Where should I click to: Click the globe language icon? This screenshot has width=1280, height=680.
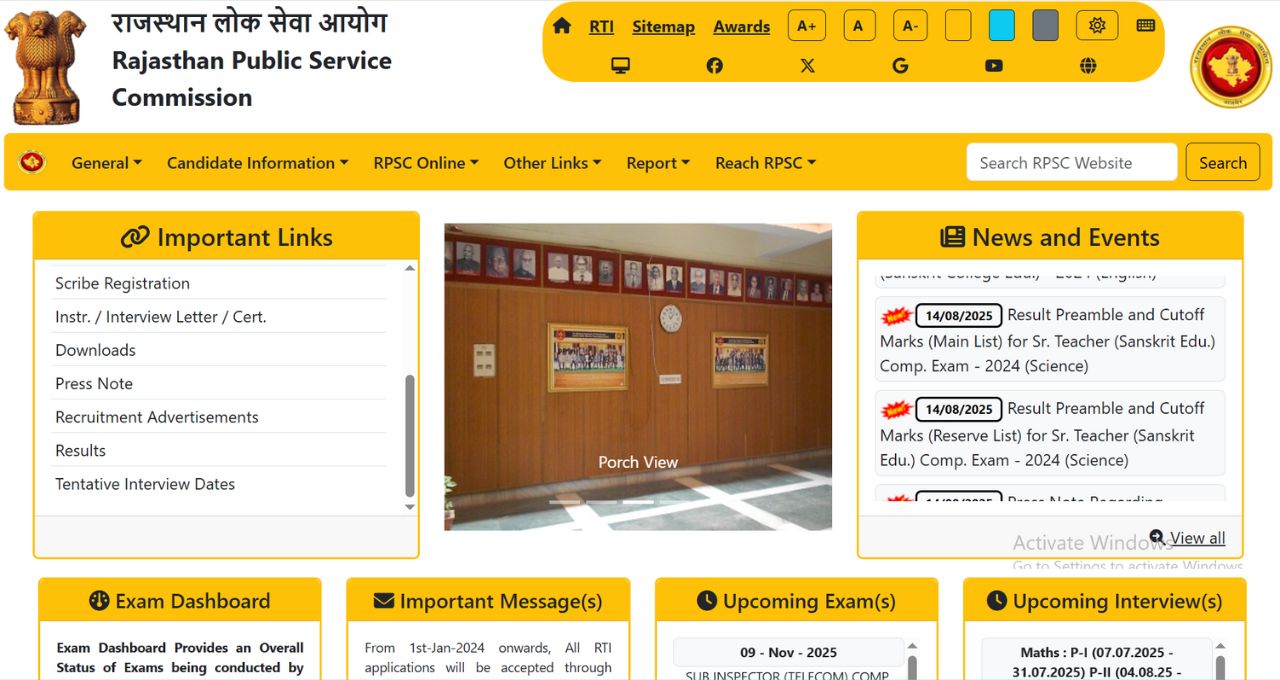point(1088,66)
